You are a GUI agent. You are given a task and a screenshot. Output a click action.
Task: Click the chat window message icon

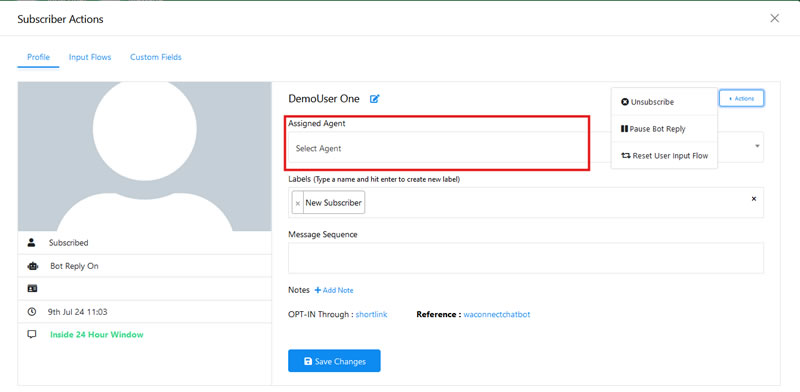click(32, 335)
